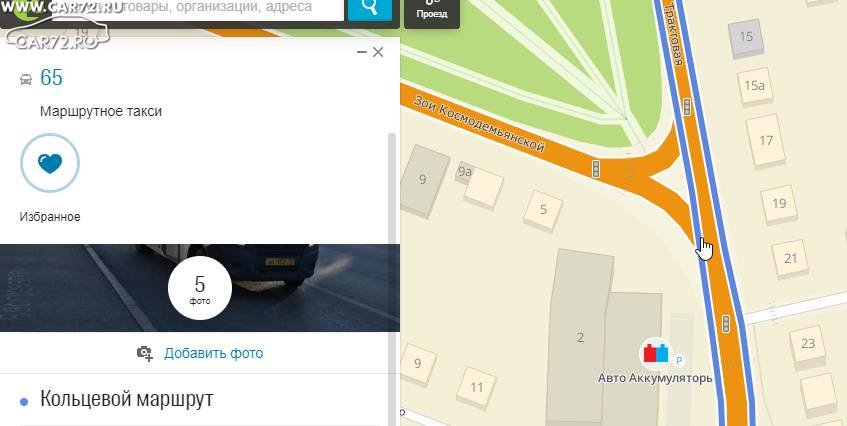The image size is (847, 426).
Task: Select the small building 9 beside building 11
Action: pyautogui.click(x=418, y=364)
